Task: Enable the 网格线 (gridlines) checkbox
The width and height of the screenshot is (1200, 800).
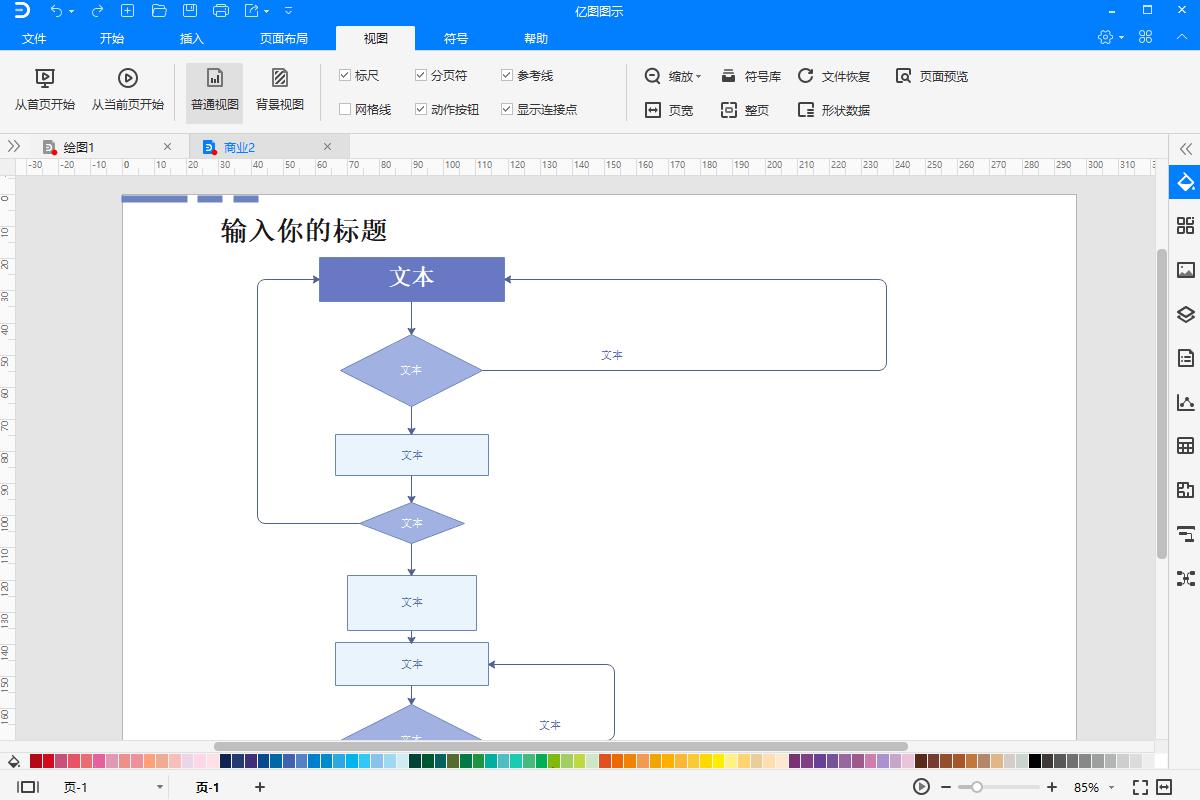Action: [343, 109]
